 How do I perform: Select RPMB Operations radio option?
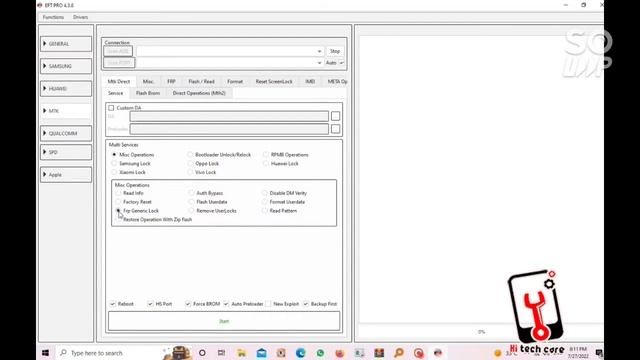266,155
